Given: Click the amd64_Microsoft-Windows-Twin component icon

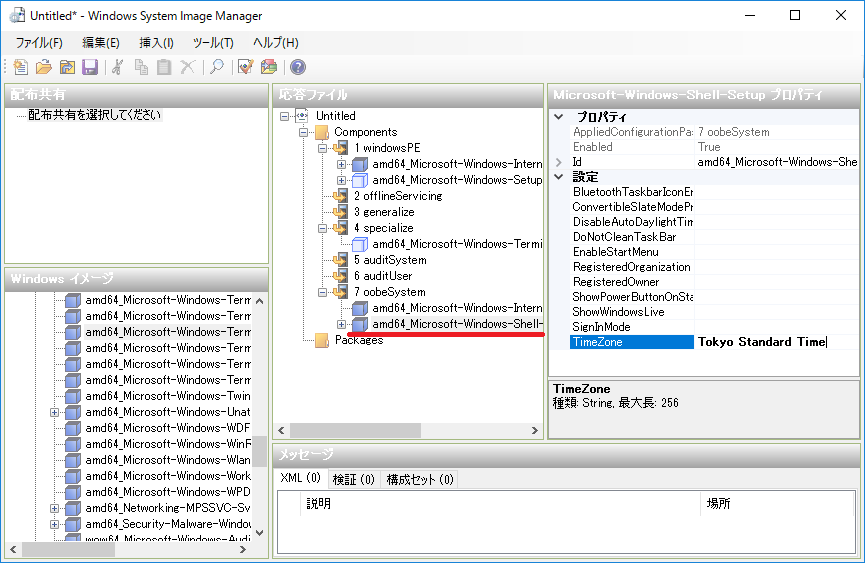Looking at the screenshot, I should click(73, 396).
